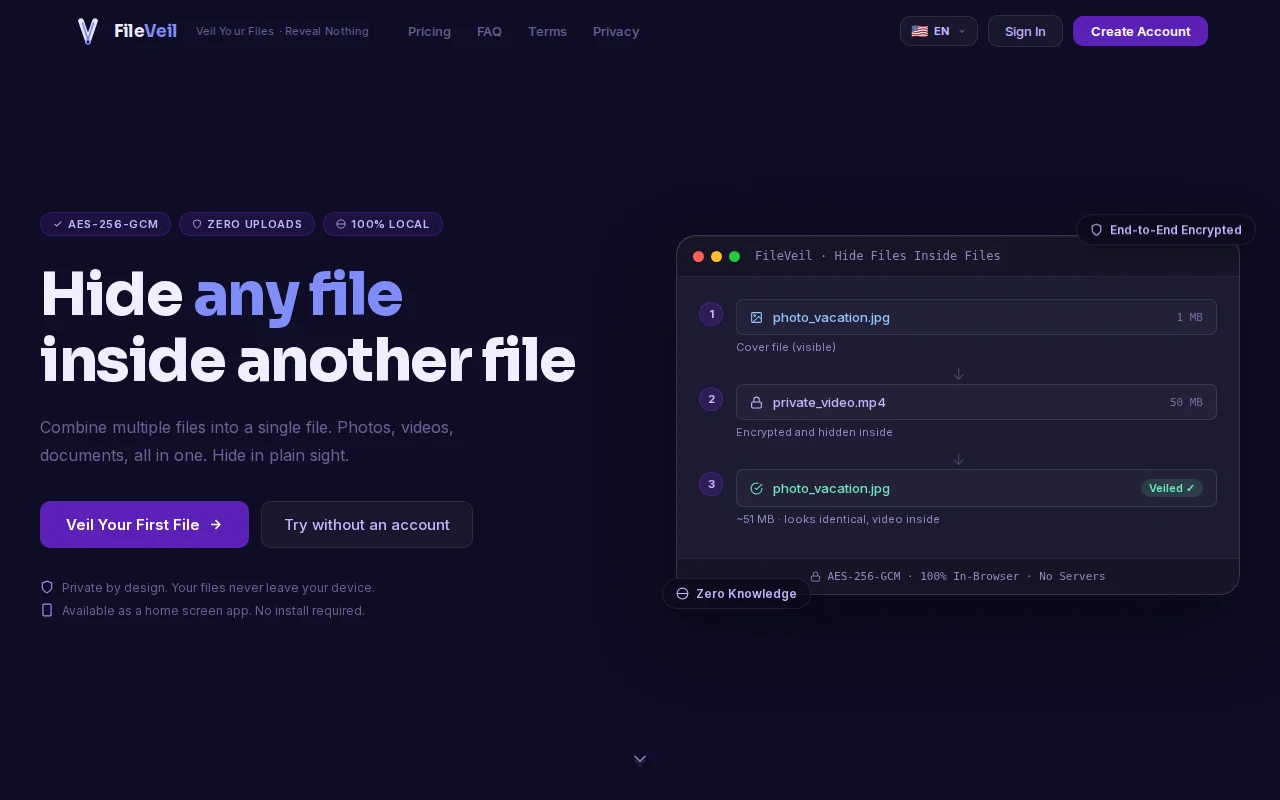Click the circle icon in 100% LOCAL badge

pyautogui.click(x=341, y=224)
